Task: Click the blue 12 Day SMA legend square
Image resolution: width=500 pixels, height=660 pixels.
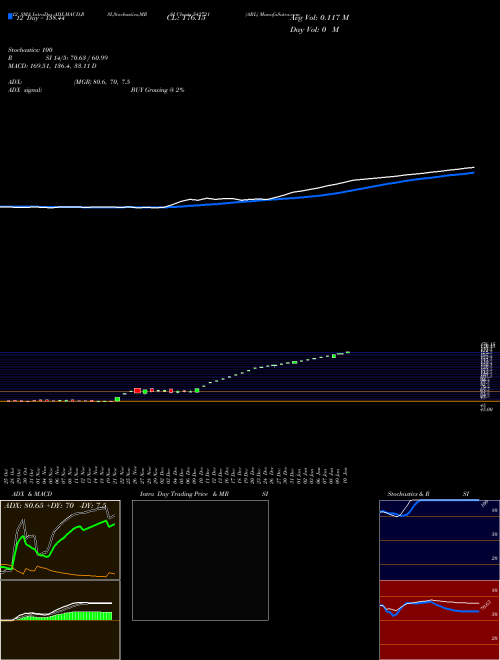Action: point(10,17)
